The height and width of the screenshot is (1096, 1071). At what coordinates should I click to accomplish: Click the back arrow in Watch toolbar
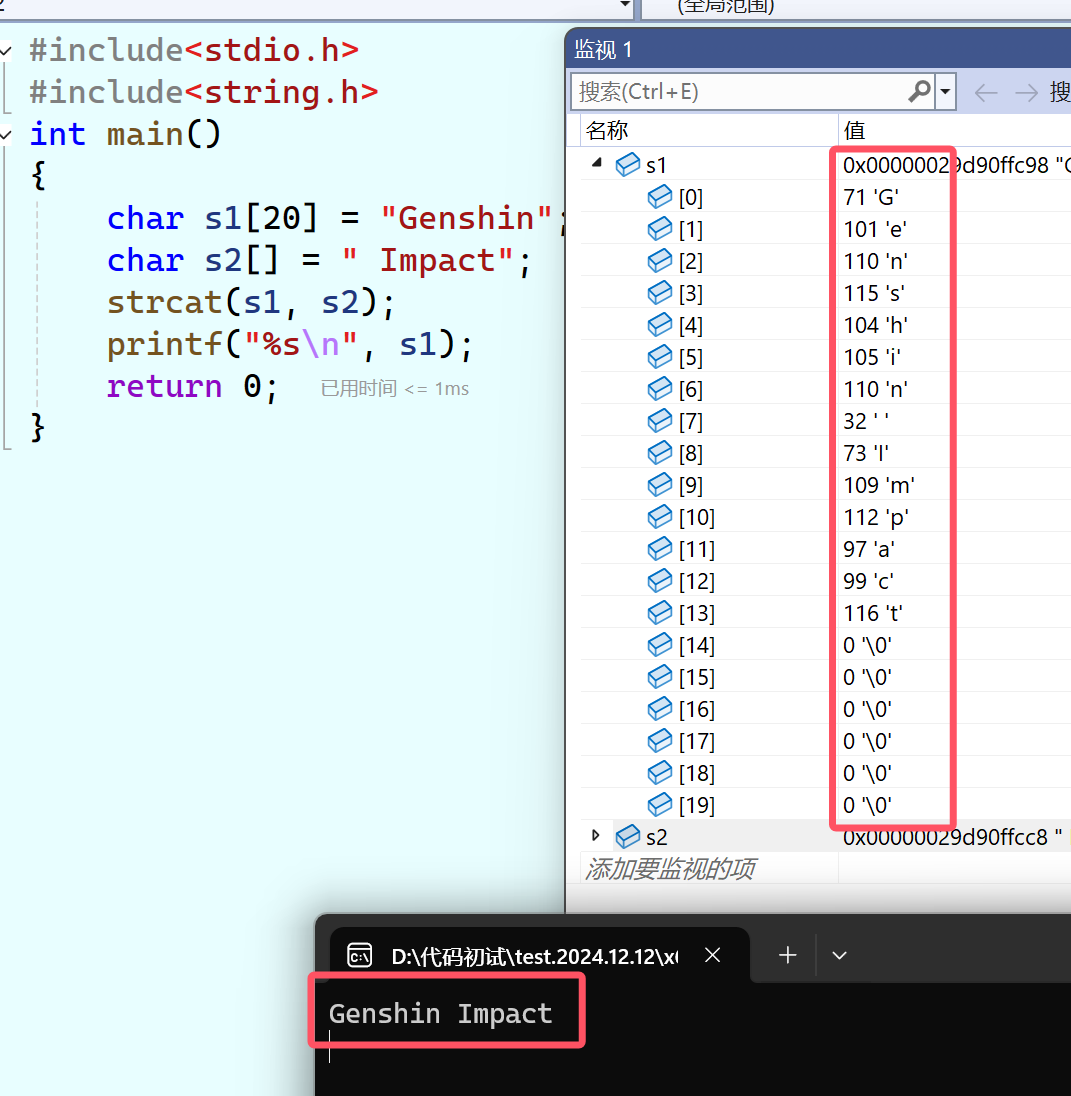click(x=986, y=92)
